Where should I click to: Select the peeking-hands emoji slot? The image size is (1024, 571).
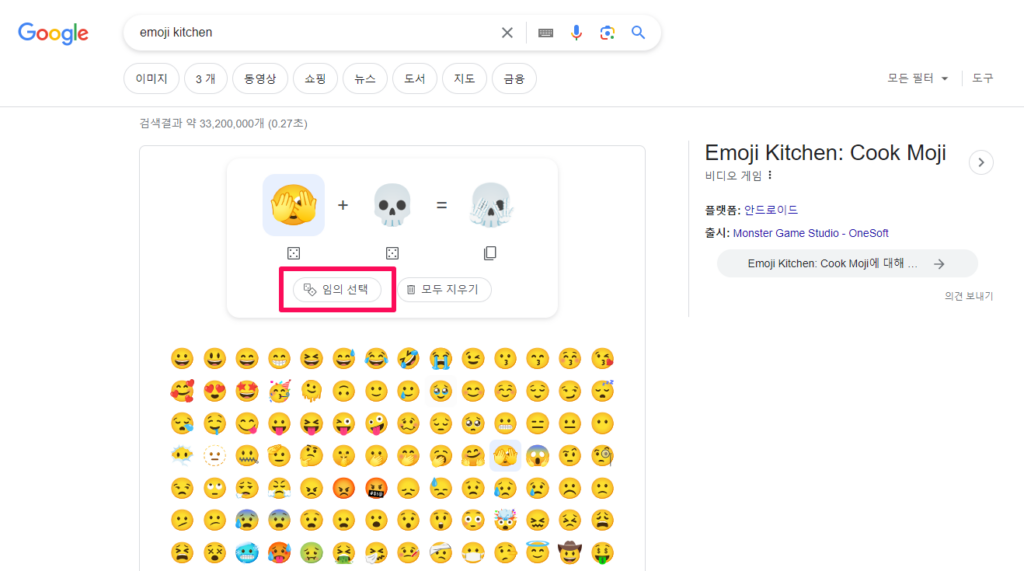pos(294,205)
